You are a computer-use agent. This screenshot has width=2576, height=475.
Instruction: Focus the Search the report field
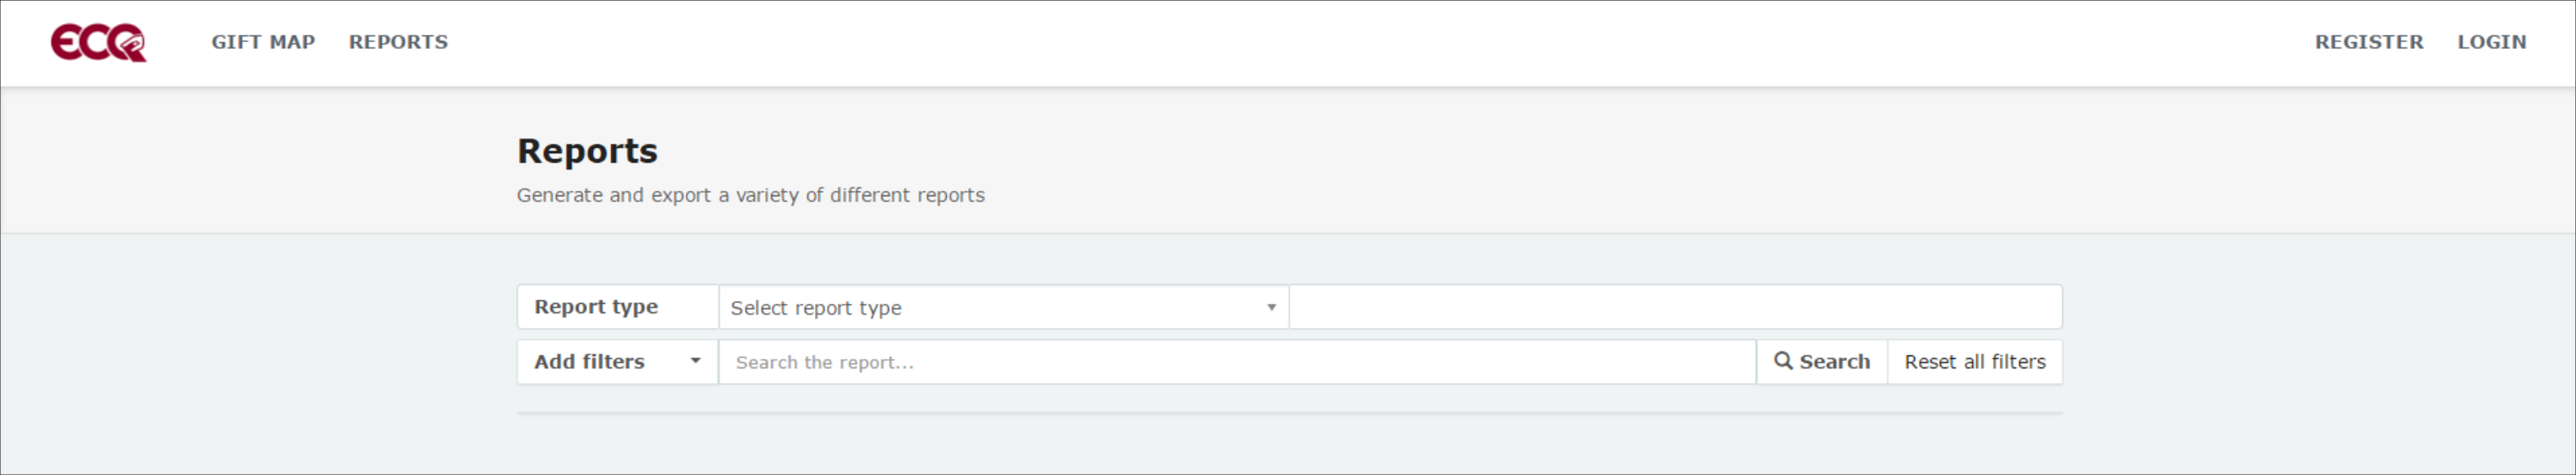click(1237, 362)
